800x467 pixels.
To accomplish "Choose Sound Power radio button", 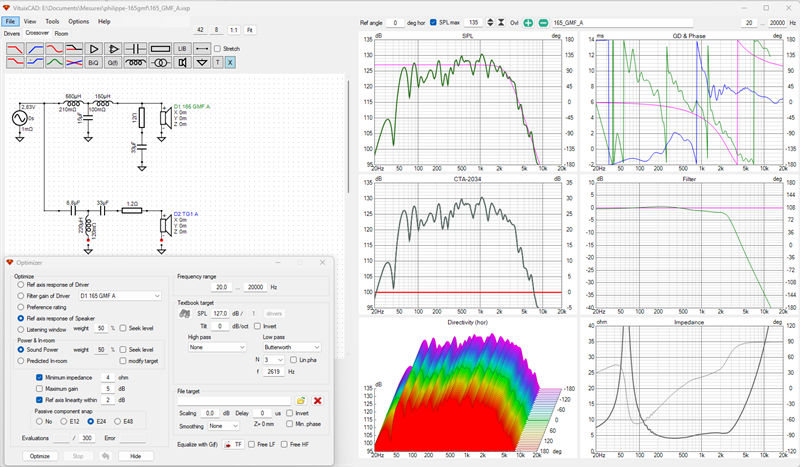I will (x=21, y=350).
